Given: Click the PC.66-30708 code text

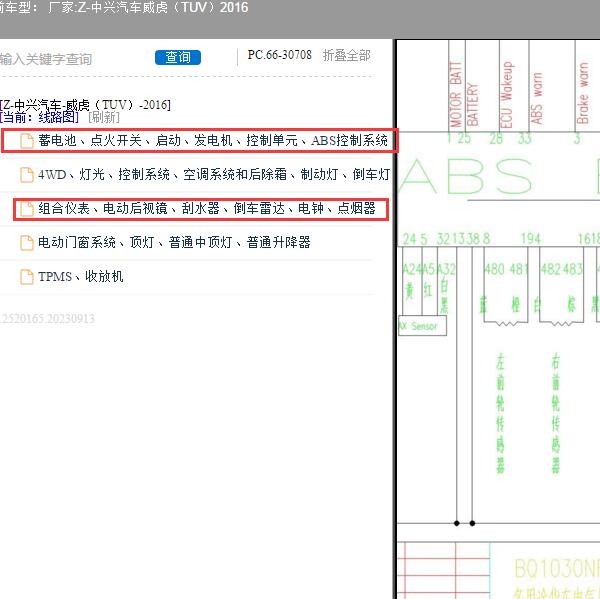Looking at the screenshot, I should [280, 55].
